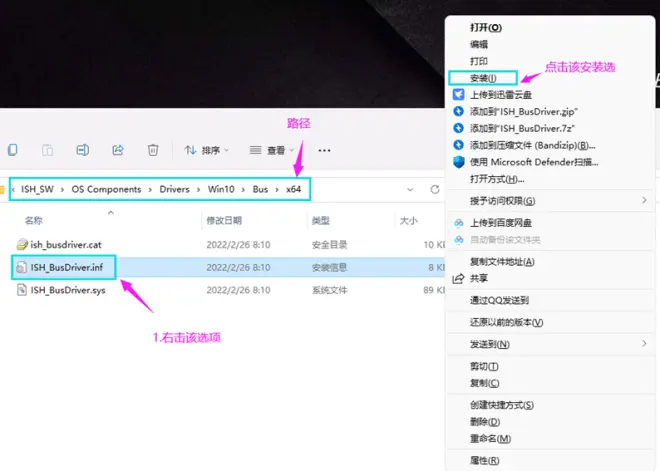Choose 还原以前的版本(V) menu entry
This screenshot has width=660, height=471.
506,322
